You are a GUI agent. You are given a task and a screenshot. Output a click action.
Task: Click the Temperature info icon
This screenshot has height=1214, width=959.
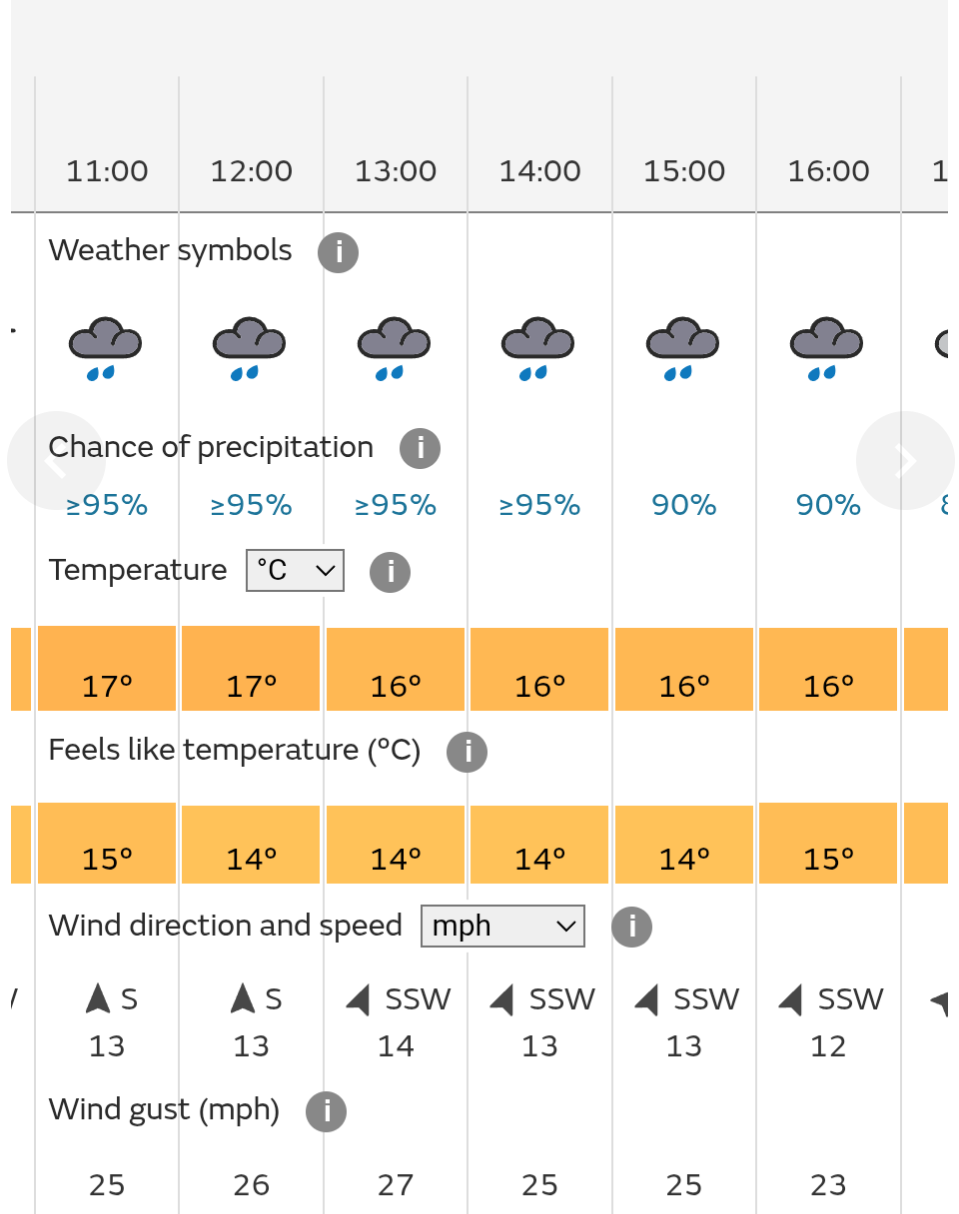(390, 572)
